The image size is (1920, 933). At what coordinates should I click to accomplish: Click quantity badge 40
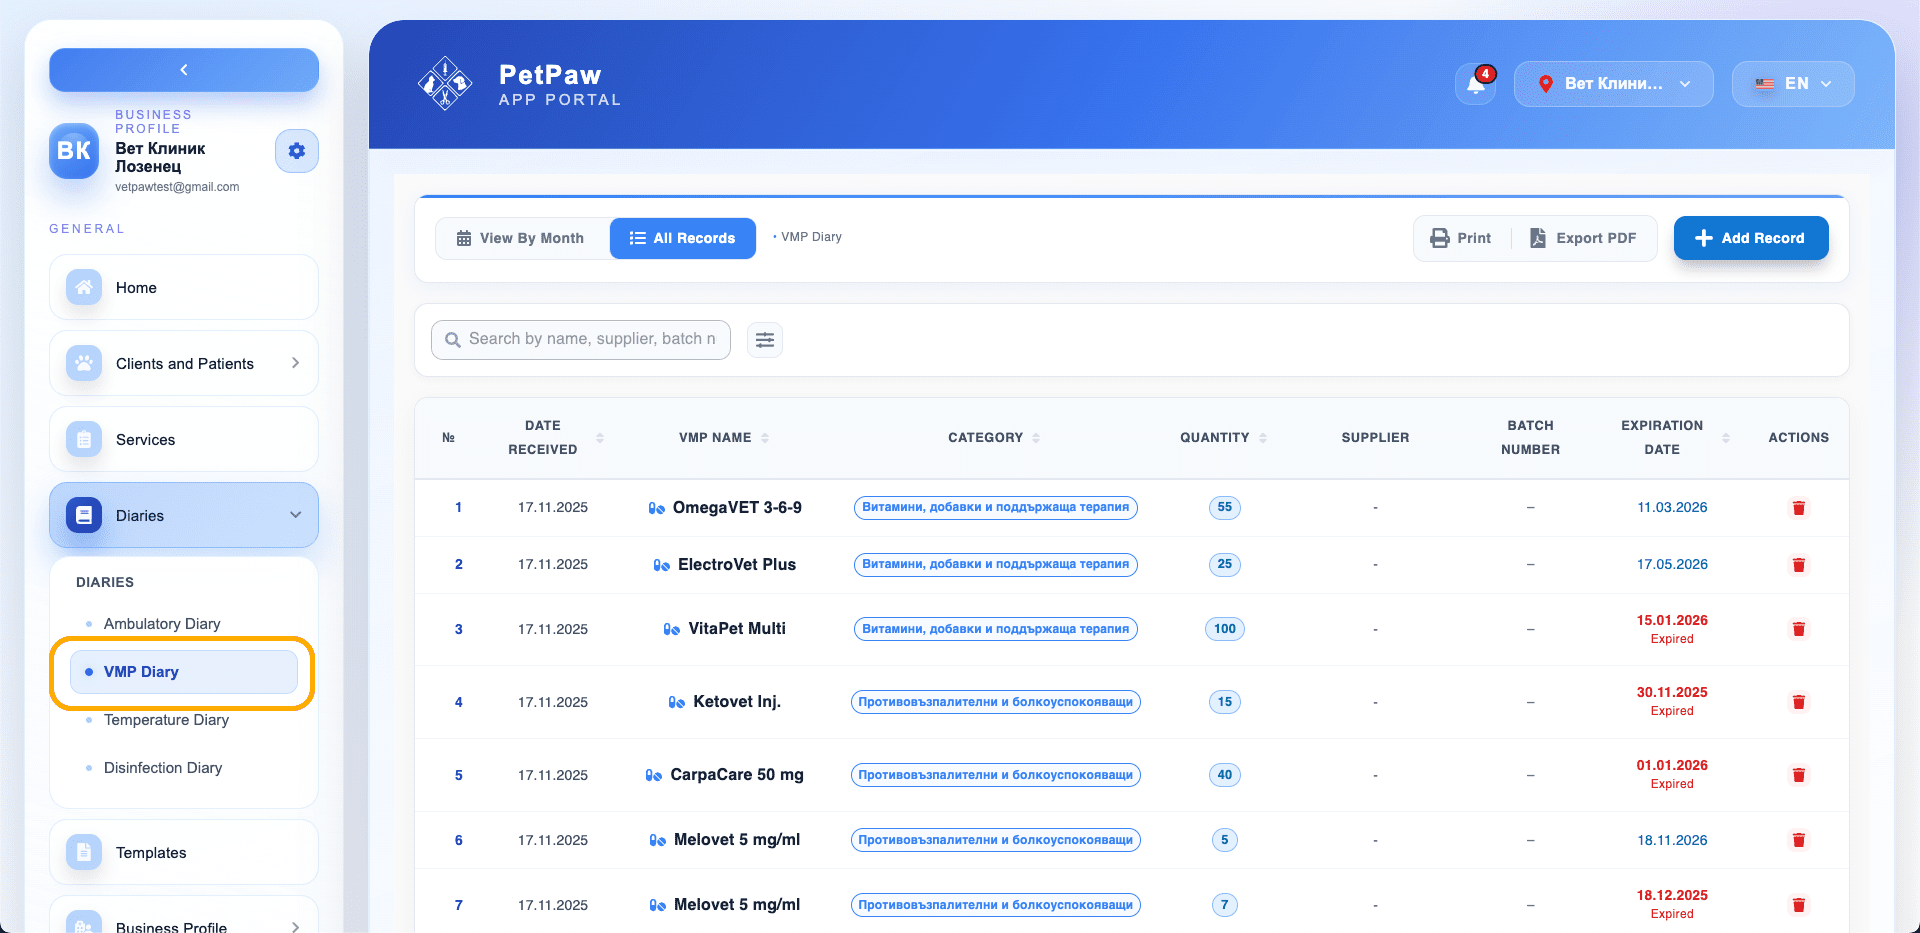(1225, 775)
